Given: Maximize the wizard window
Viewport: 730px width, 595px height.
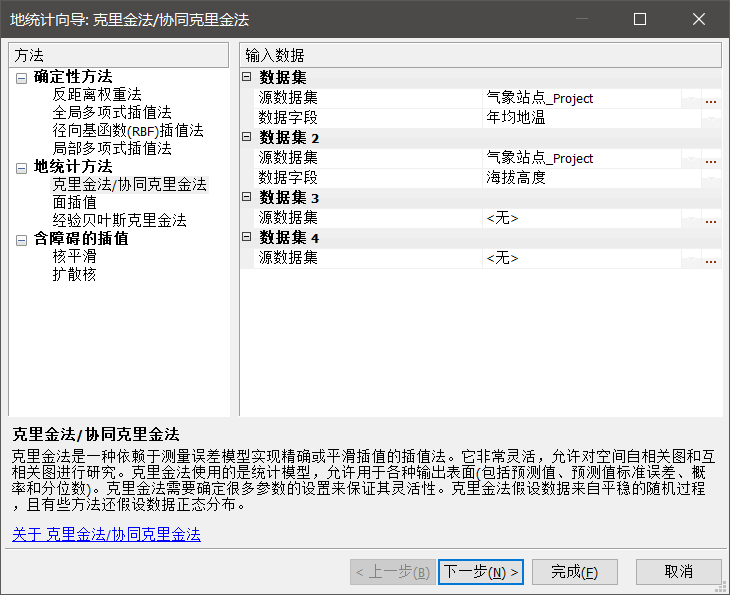Looking at the screenshot, I should click(x=640, y=19).
